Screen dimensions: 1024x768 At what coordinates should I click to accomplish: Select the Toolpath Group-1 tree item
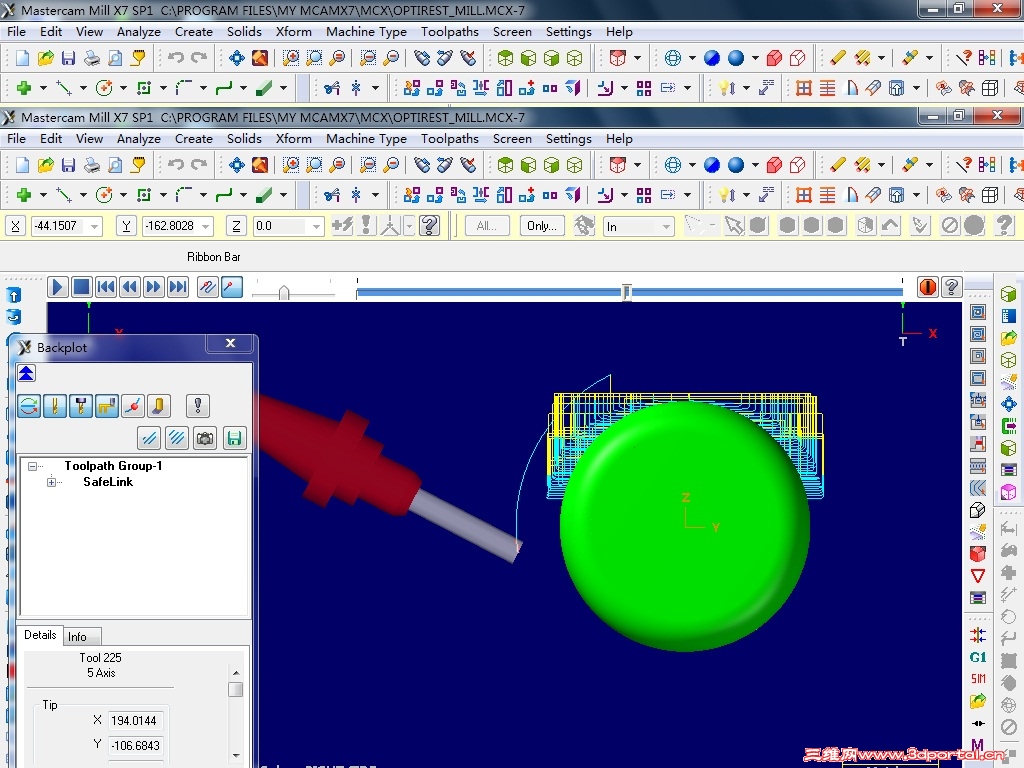(x=113, y=466)
